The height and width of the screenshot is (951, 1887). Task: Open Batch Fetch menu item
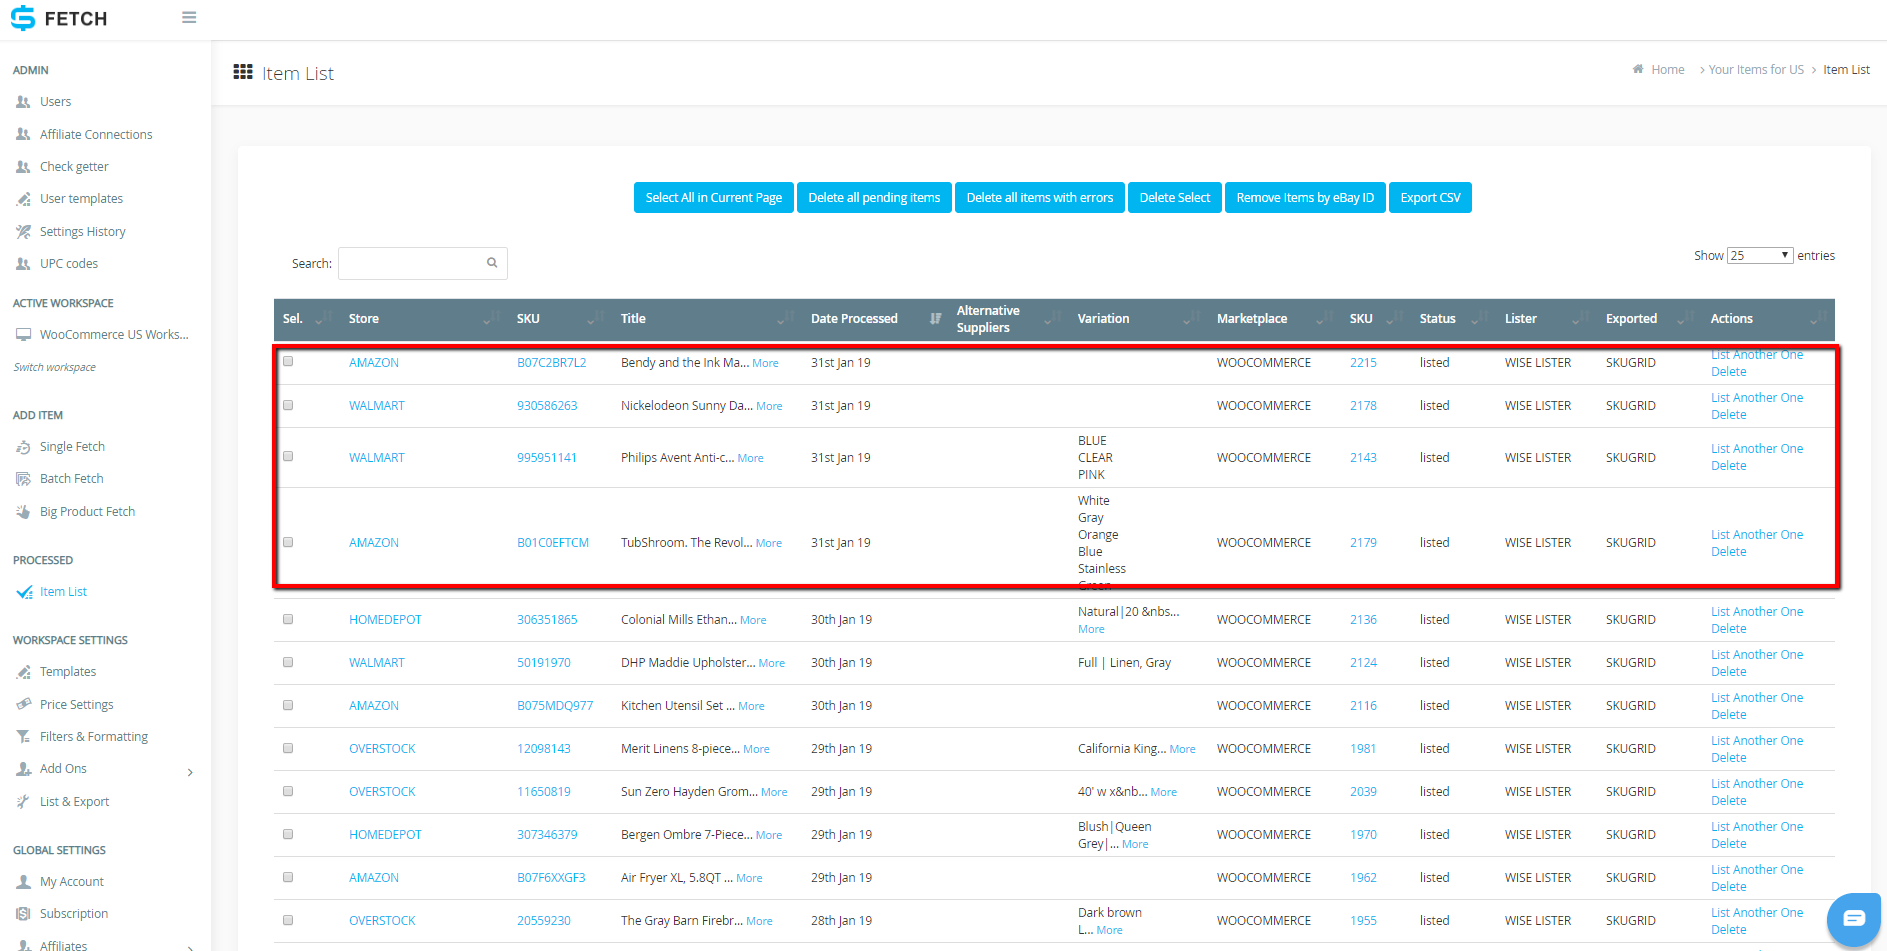72,479
